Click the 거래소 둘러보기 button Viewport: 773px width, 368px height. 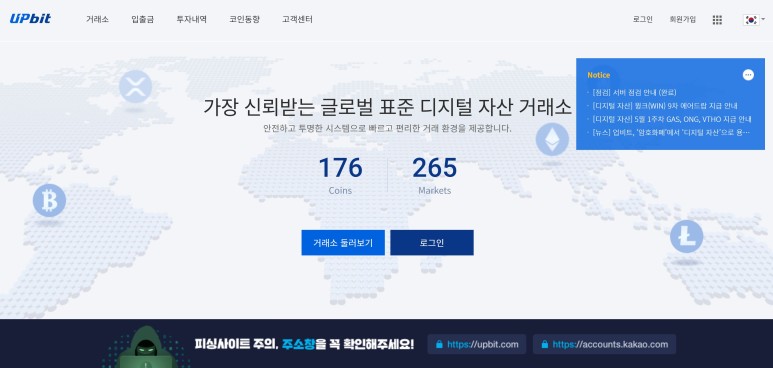(x=343, y=243)
